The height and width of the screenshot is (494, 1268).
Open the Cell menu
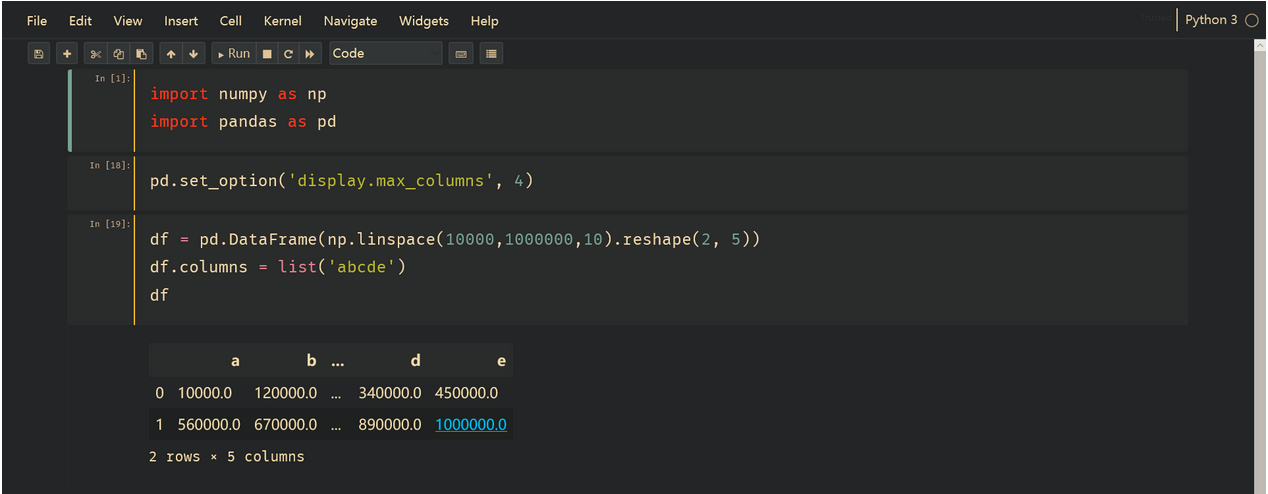tap(231, 21)
